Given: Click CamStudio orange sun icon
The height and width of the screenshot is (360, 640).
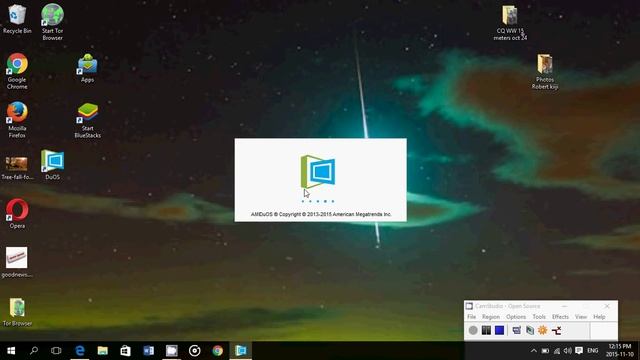Looking at the screenshot, I should pyautogui.click(x=542, y=330).
